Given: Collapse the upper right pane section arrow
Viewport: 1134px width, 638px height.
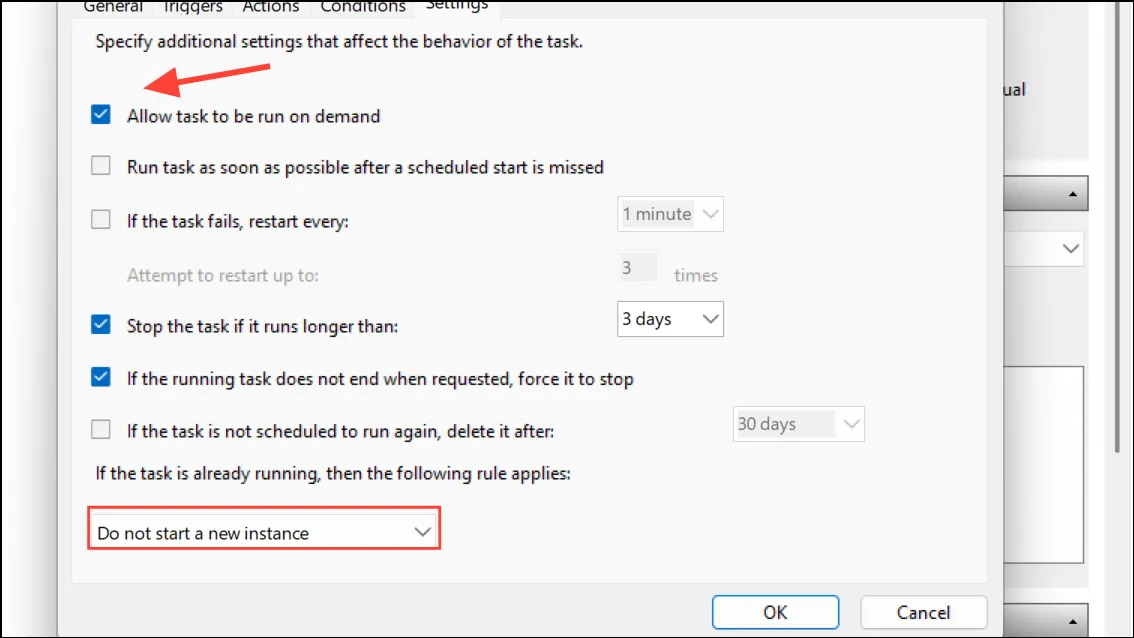Looking at the screenshot, I should 1073,194.
